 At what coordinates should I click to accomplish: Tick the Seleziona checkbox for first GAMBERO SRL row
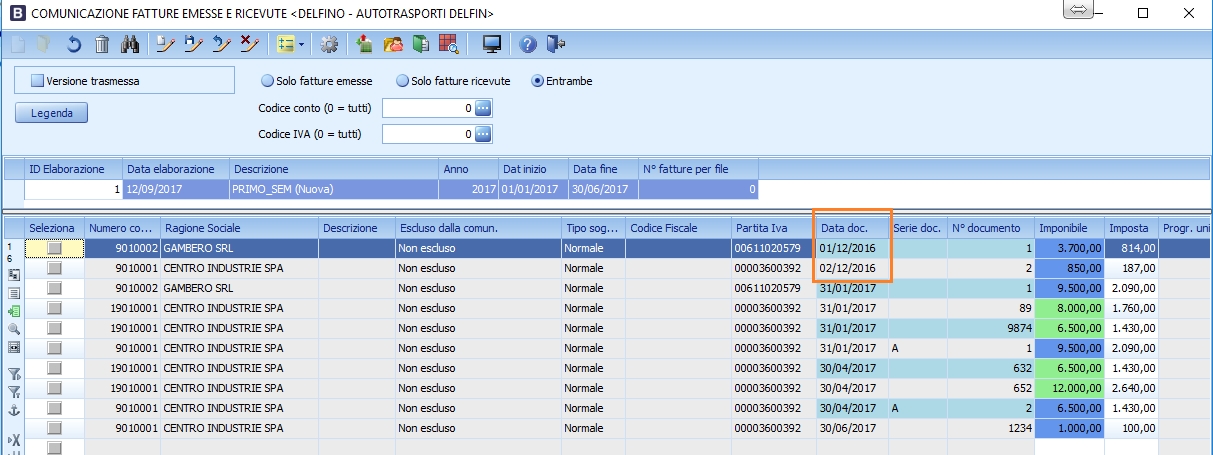tap(54, 247)
